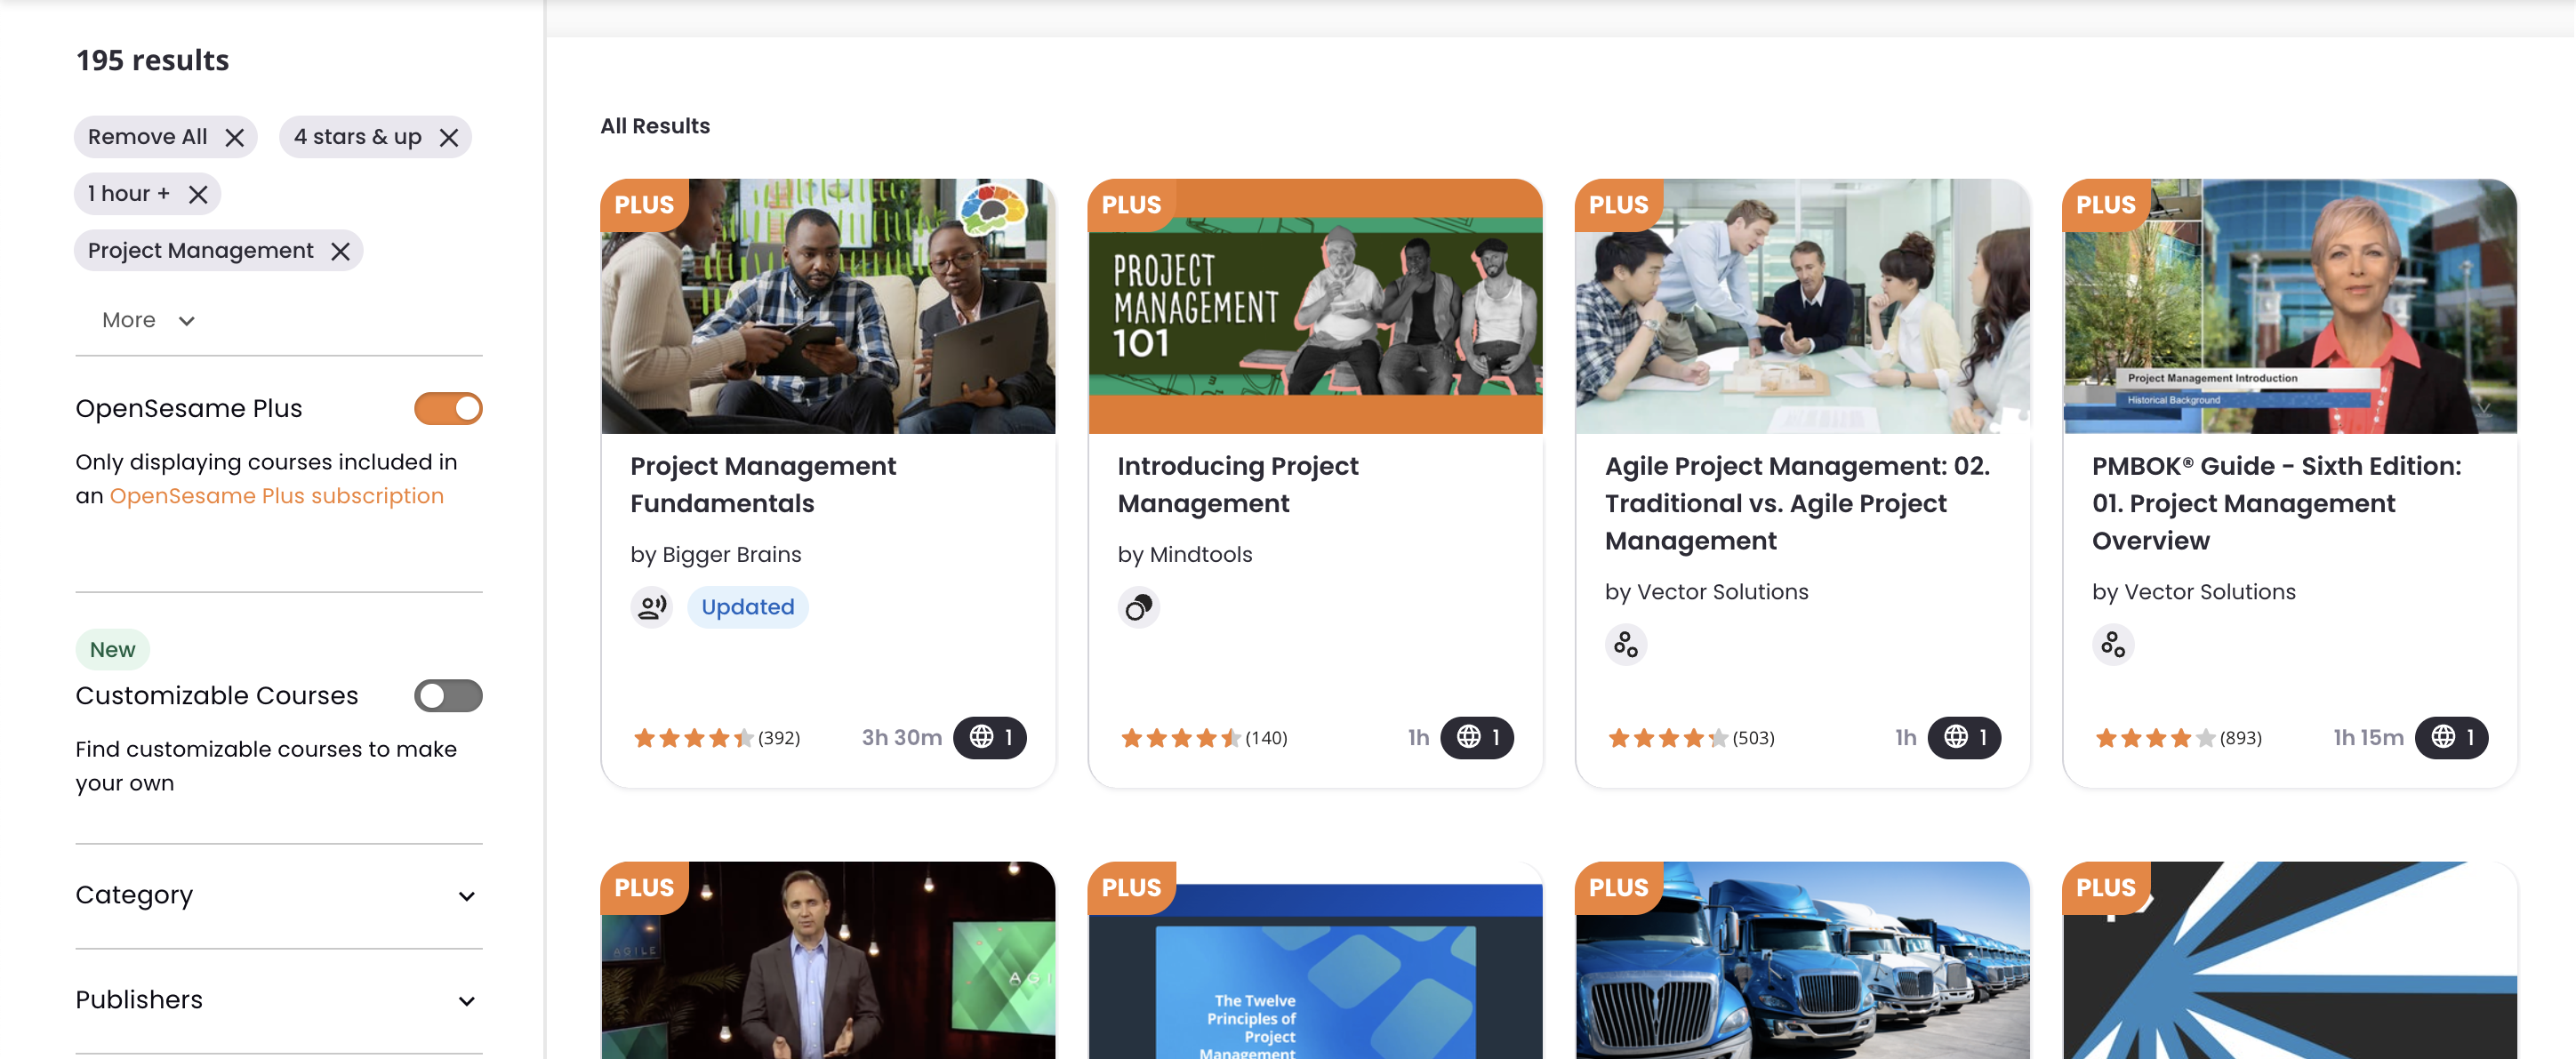Open 'Agile Project Management: 02' course title

coord(1797,503)
